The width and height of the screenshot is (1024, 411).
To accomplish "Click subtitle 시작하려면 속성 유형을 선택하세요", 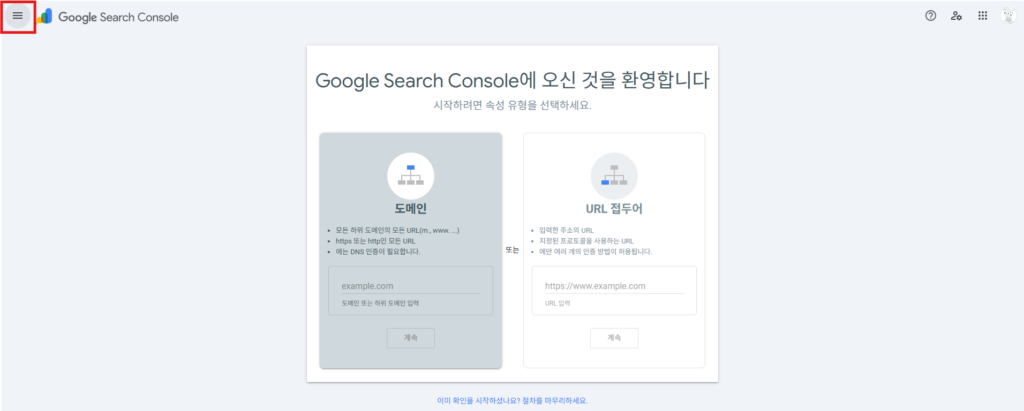I will pyautogui.click(x=513, y=105).
